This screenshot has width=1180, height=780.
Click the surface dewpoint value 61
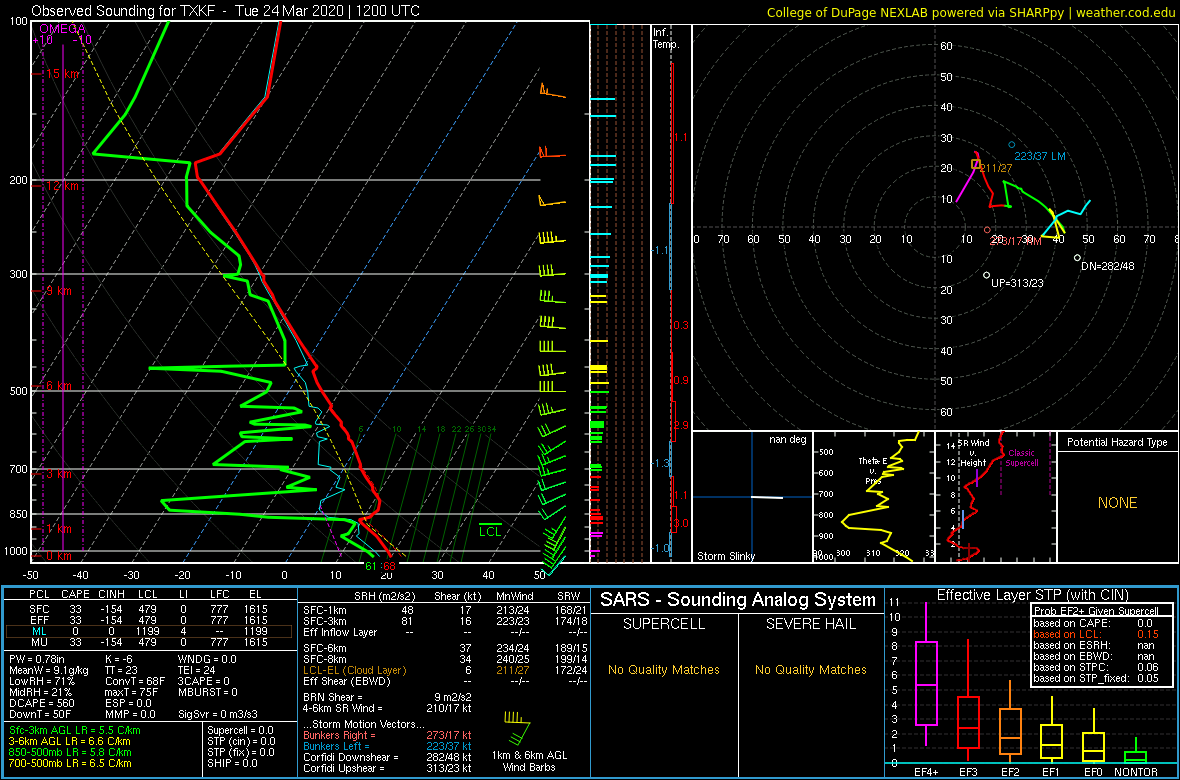pyautogui.click(x=370, y=566)
